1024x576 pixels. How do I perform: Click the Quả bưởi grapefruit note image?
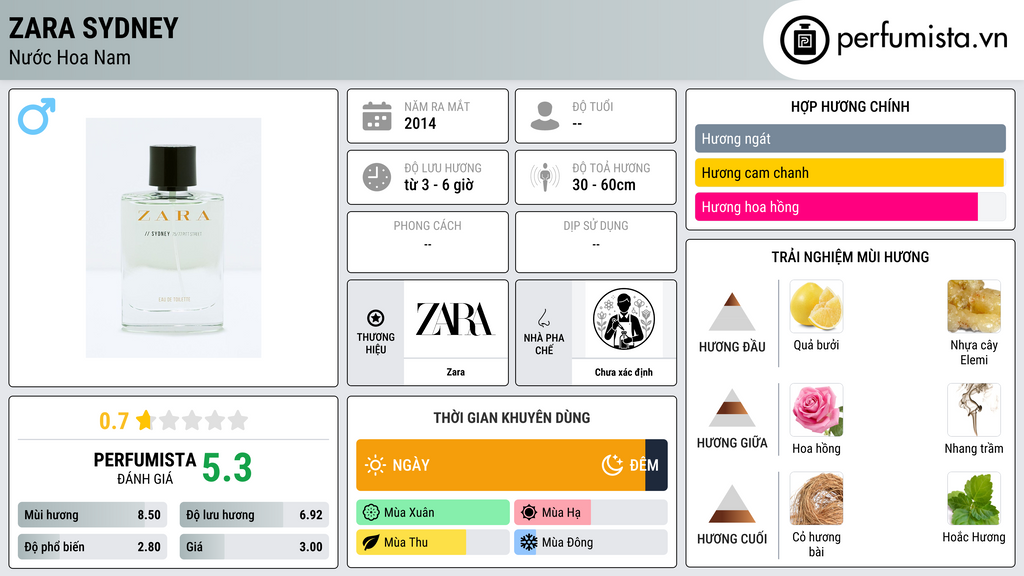pyautogui.click(x=816, y=306)
